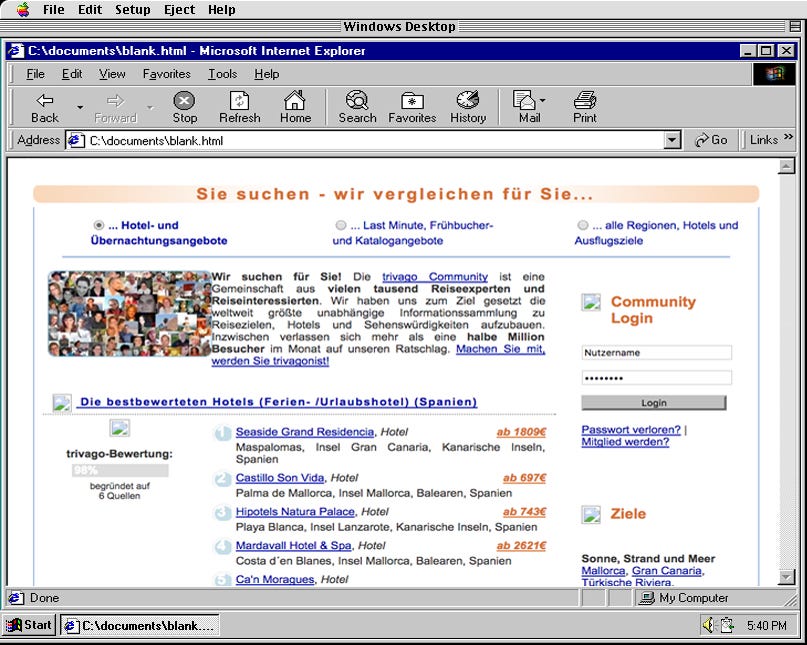Click the page scrollbar up arrow

(x=786, y=166)
